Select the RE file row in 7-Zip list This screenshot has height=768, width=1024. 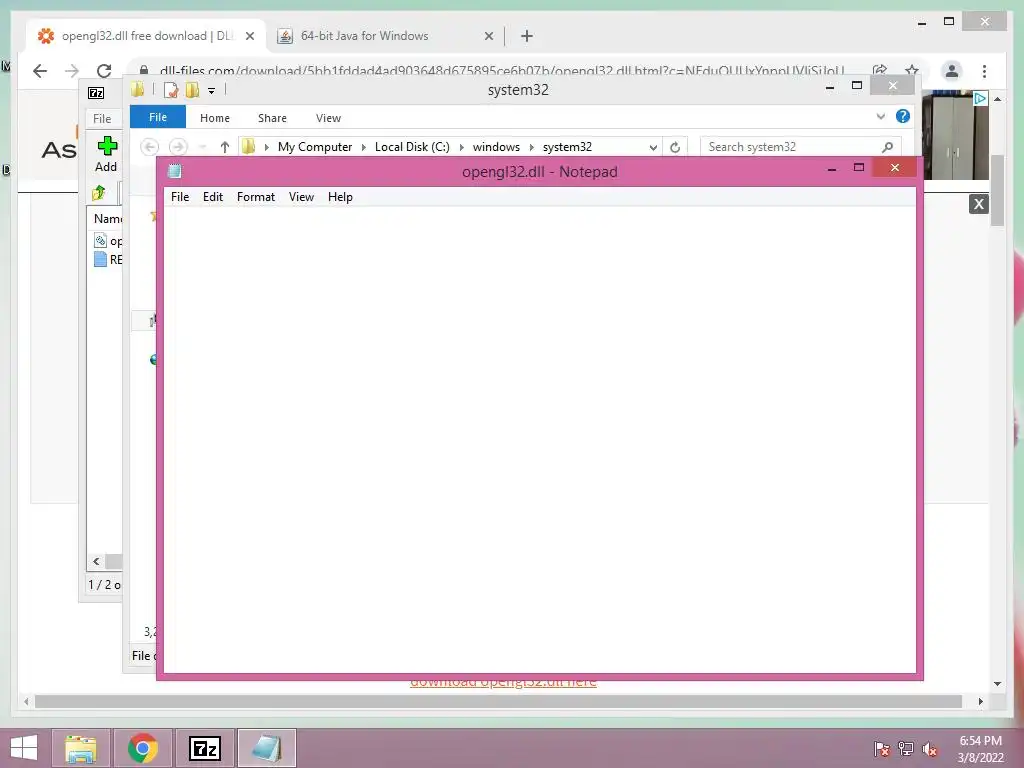click(x=108, y=259)
